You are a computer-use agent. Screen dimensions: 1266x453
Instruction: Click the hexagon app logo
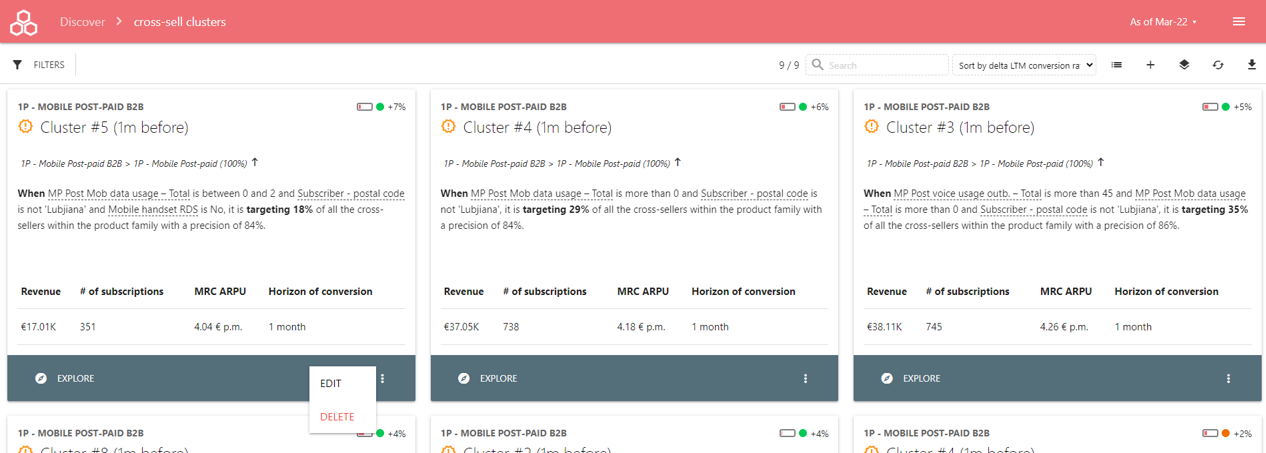pyautogui.click(x=23, y=21)
